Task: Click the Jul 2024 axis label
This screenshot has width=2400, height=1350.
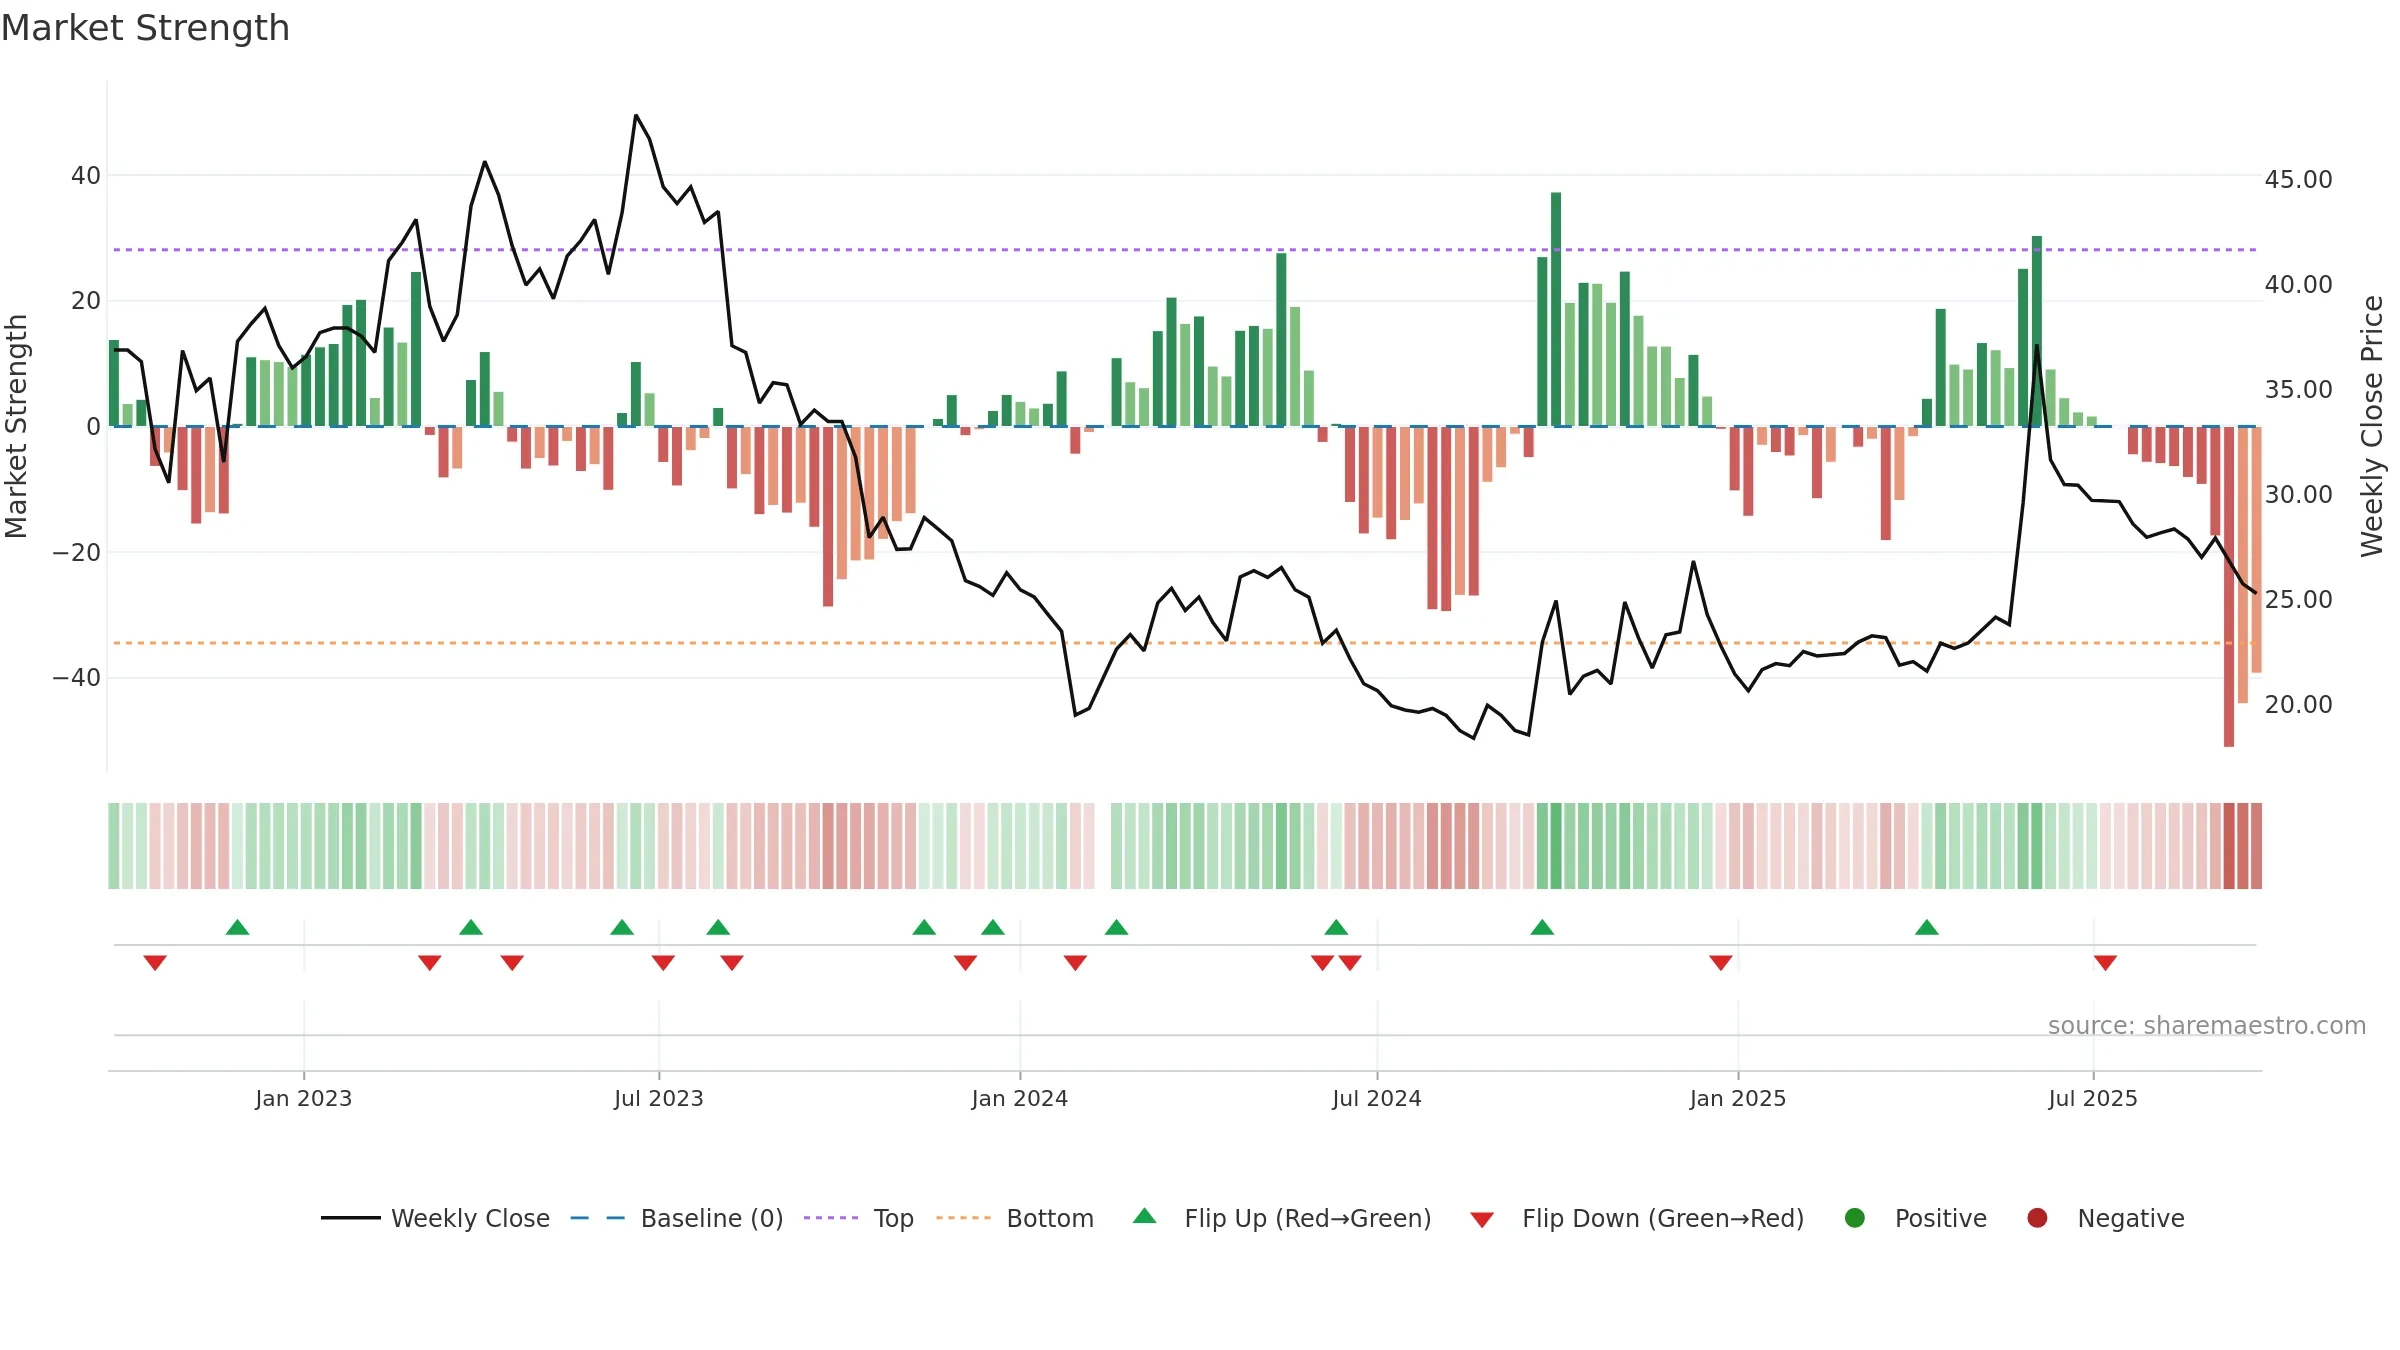Action: 1377,1098
